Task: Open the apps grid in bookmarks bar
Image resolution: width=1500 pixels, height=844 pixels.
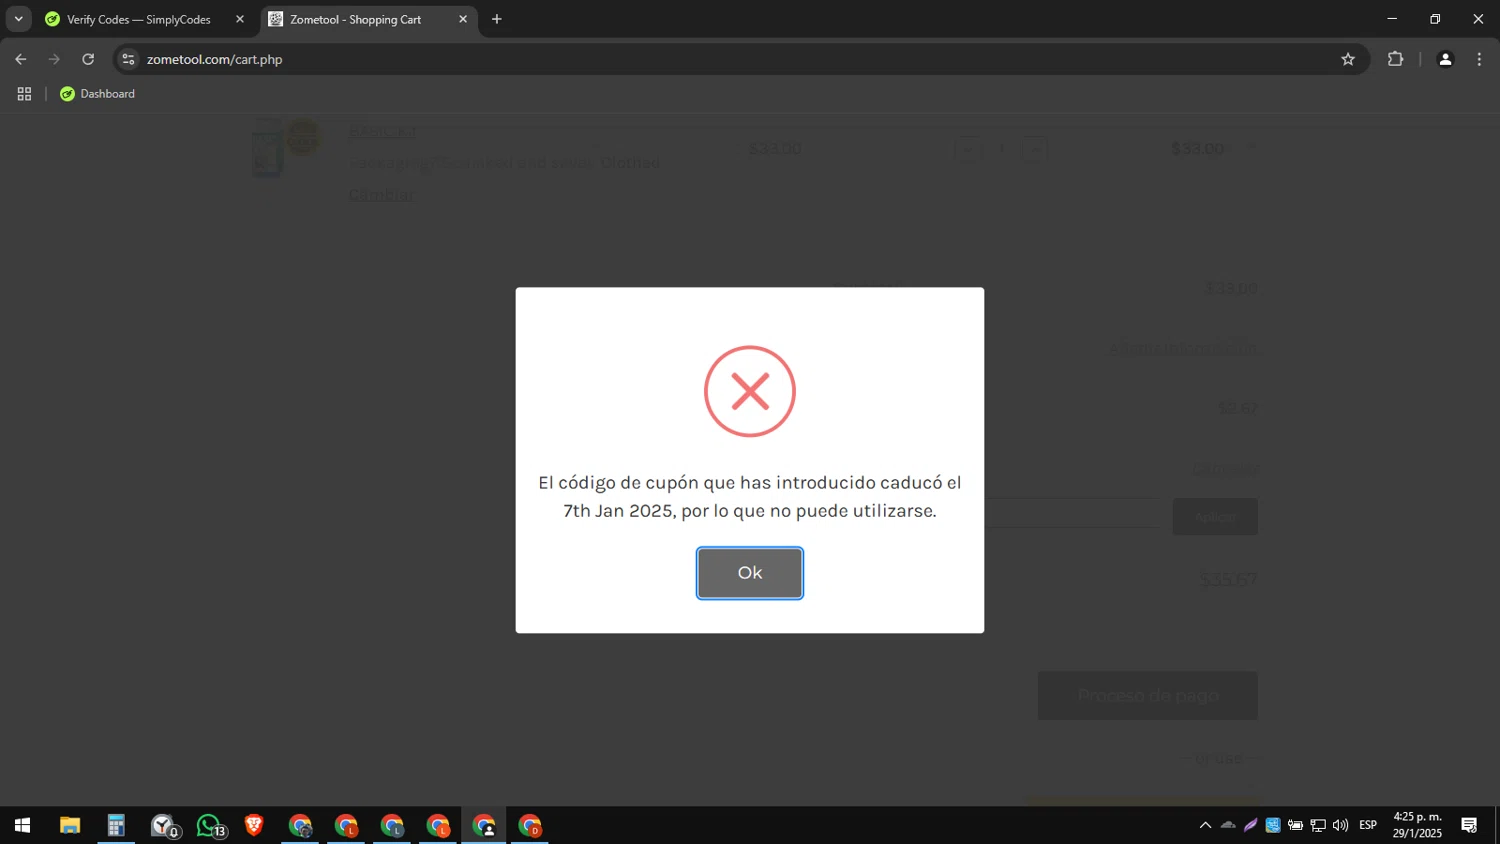Action: (24, 94)
